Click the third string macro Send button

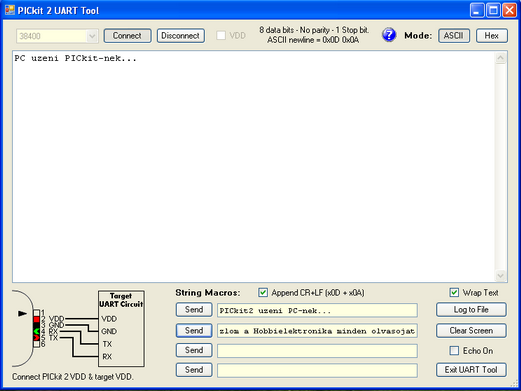194,350
